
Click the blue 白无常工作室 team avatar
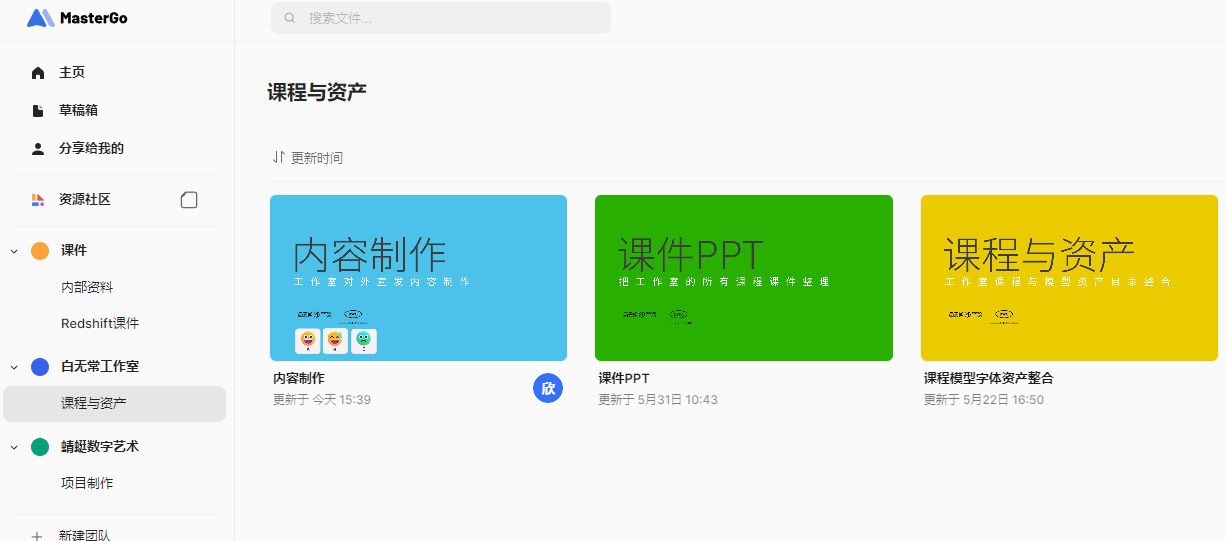40,367
